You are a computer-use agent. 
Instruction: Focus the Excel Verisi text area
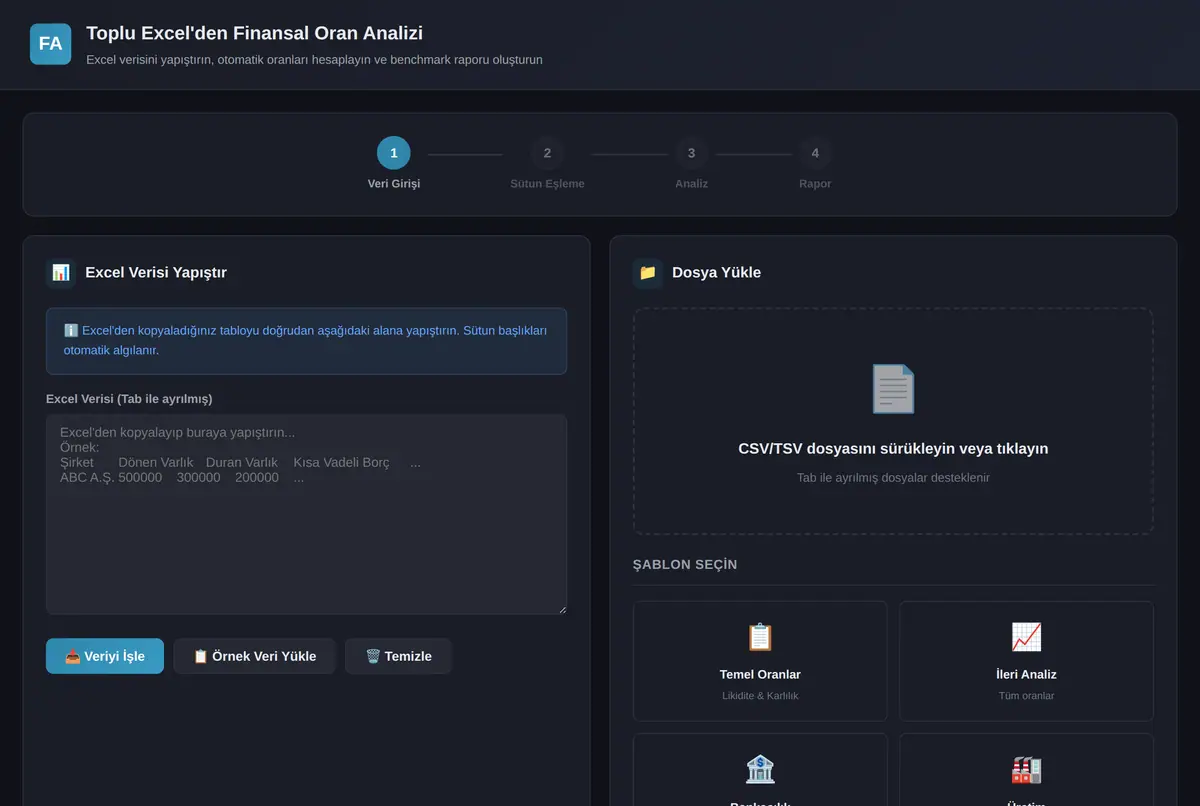306,514
